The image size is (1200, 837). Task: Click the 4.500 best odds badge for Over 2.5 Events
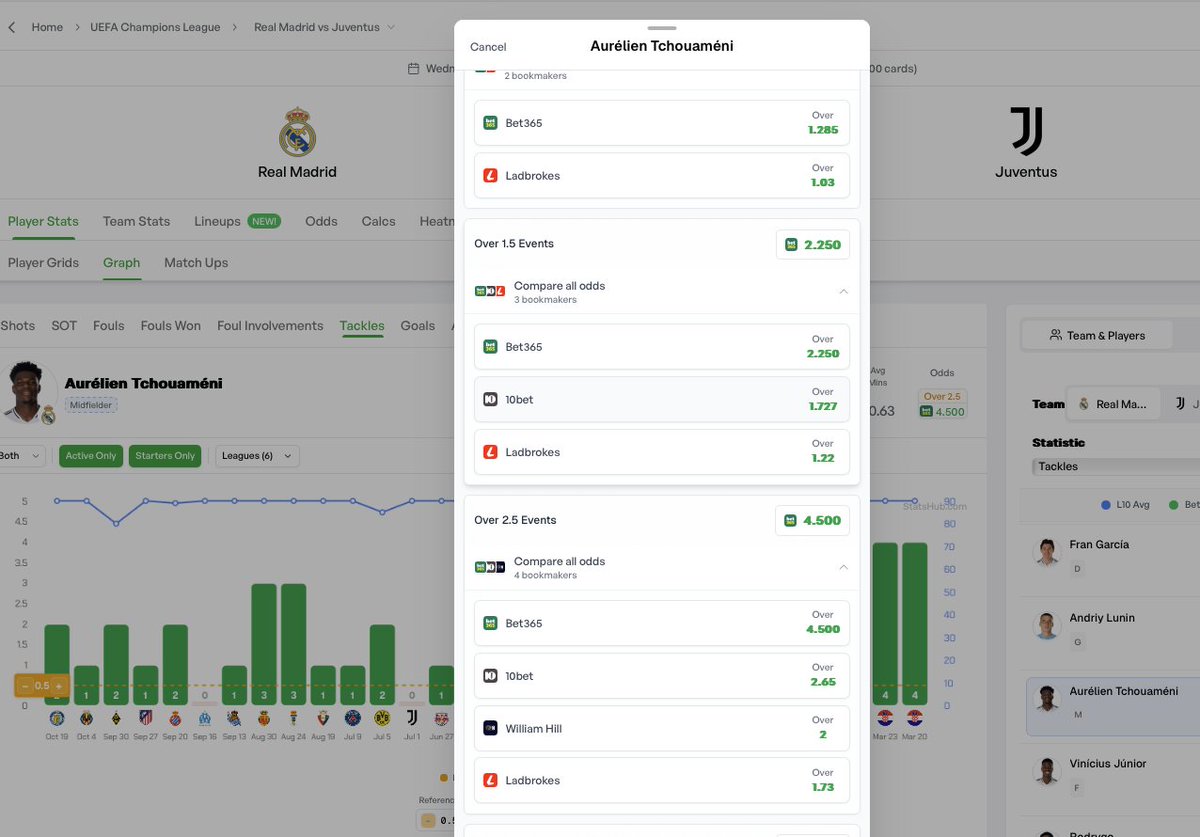pos(813,520)
